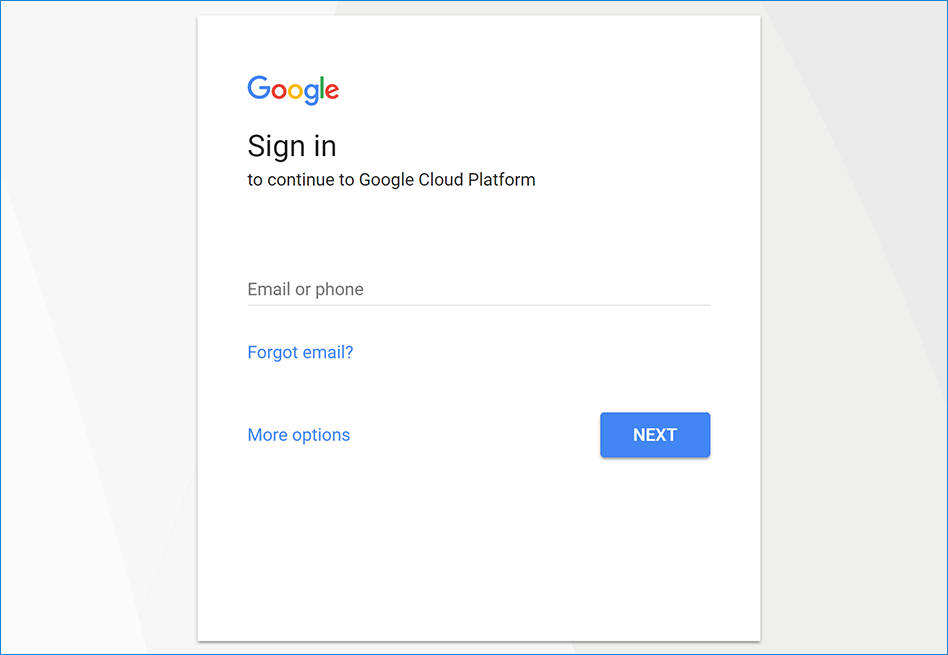Click the underline beneath the email field
948x655 pixels.
(x=478, y=304)
